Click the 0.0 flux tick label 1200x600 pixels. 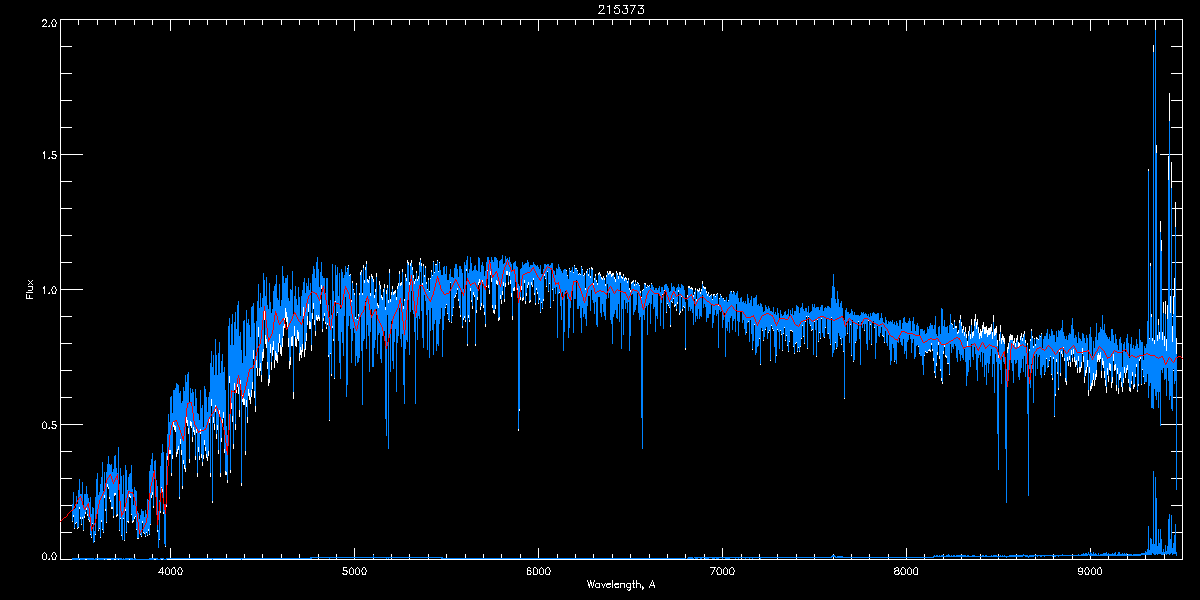(46, 555)
